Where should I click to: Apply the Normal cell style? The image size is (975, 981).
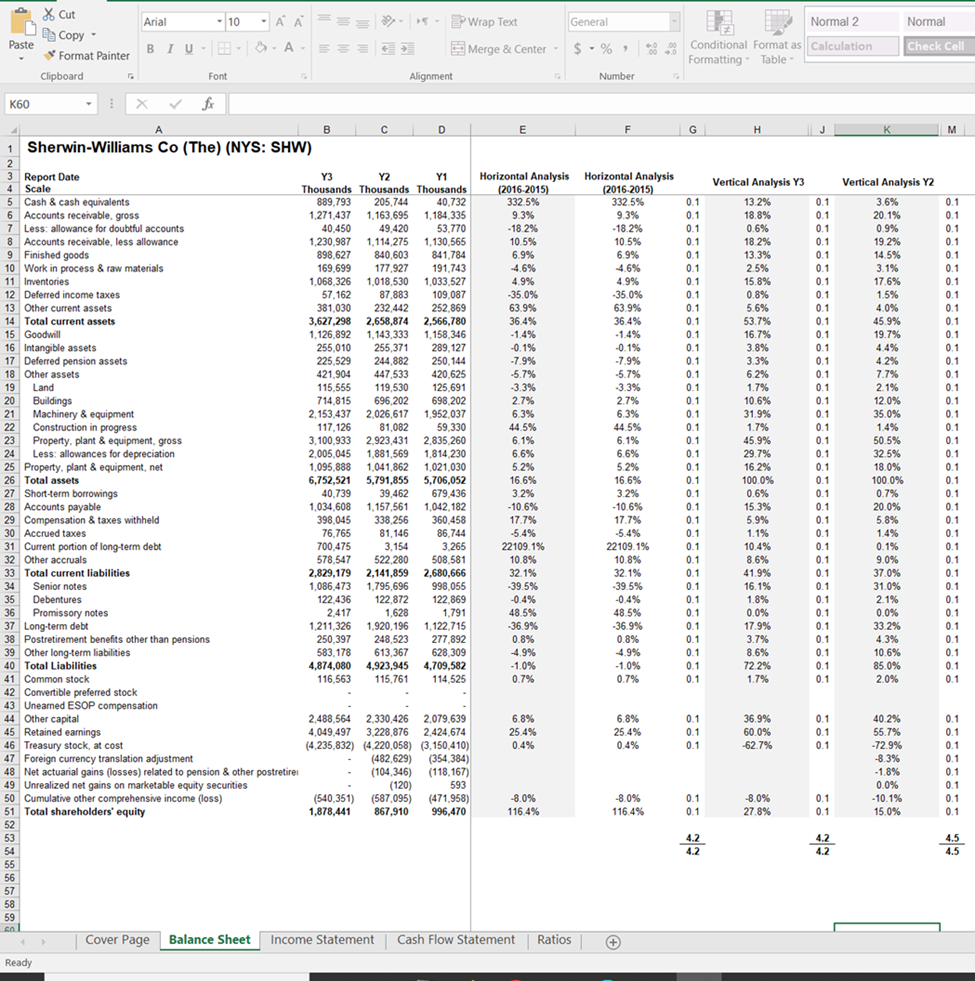click(x=939, y=22)
